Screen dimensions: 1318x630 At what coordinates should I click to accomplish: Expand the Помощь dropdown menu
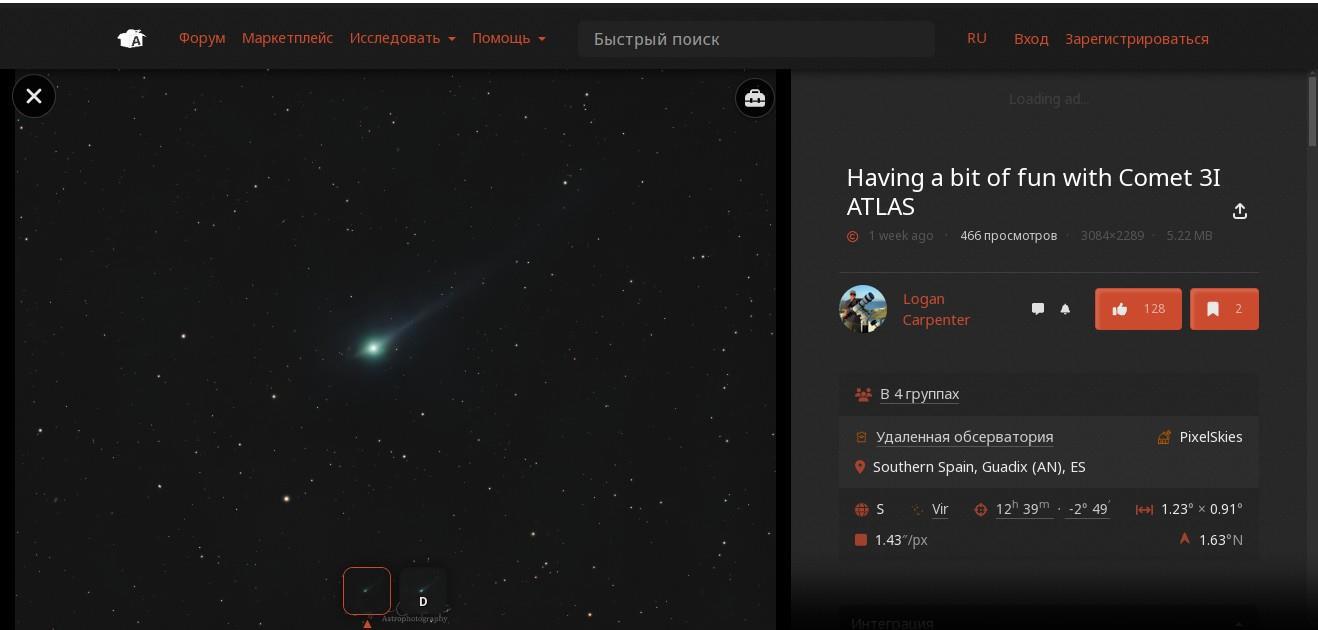click(x=509, y=38)
